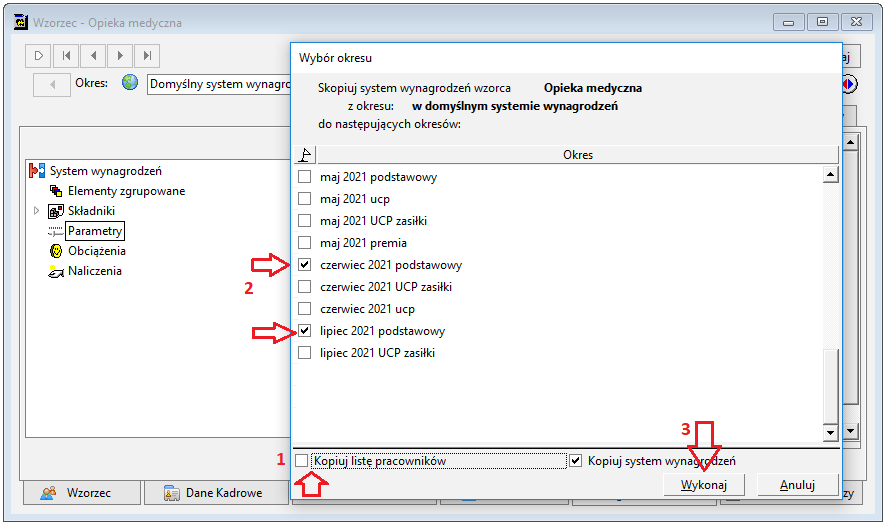Maximize the Wzorzec - Opieka medyczna window

pyautogui.click(x=822, y=22)
